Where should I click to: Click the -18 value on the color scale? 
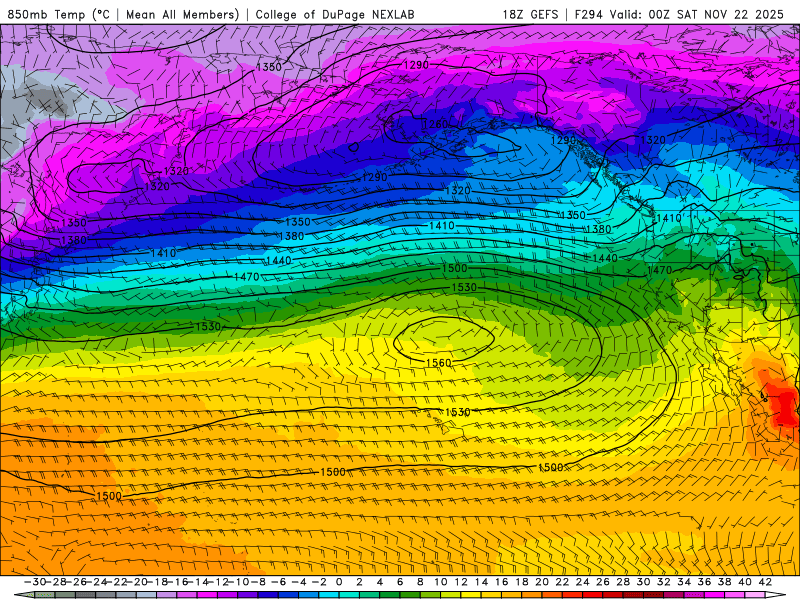(x=157, y=582)
